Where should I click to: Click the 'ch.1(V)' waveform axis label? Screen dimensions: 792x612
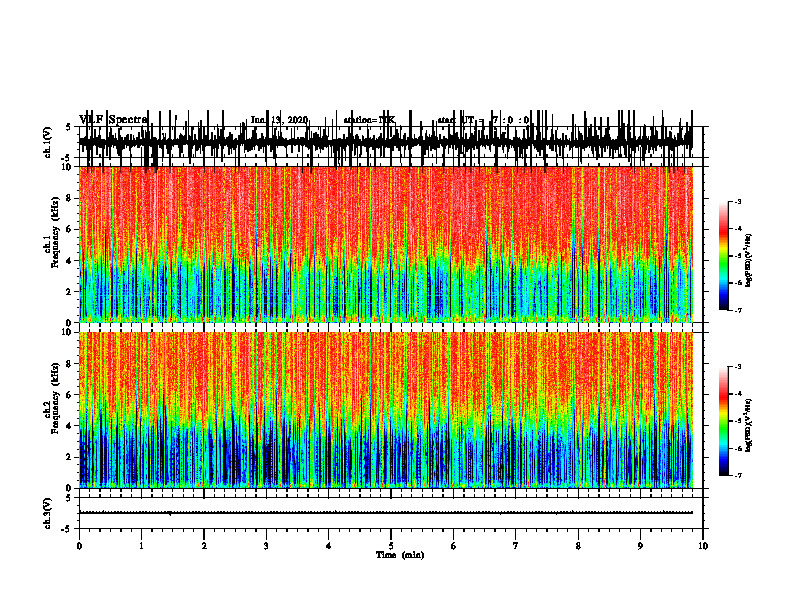[47, 143]
